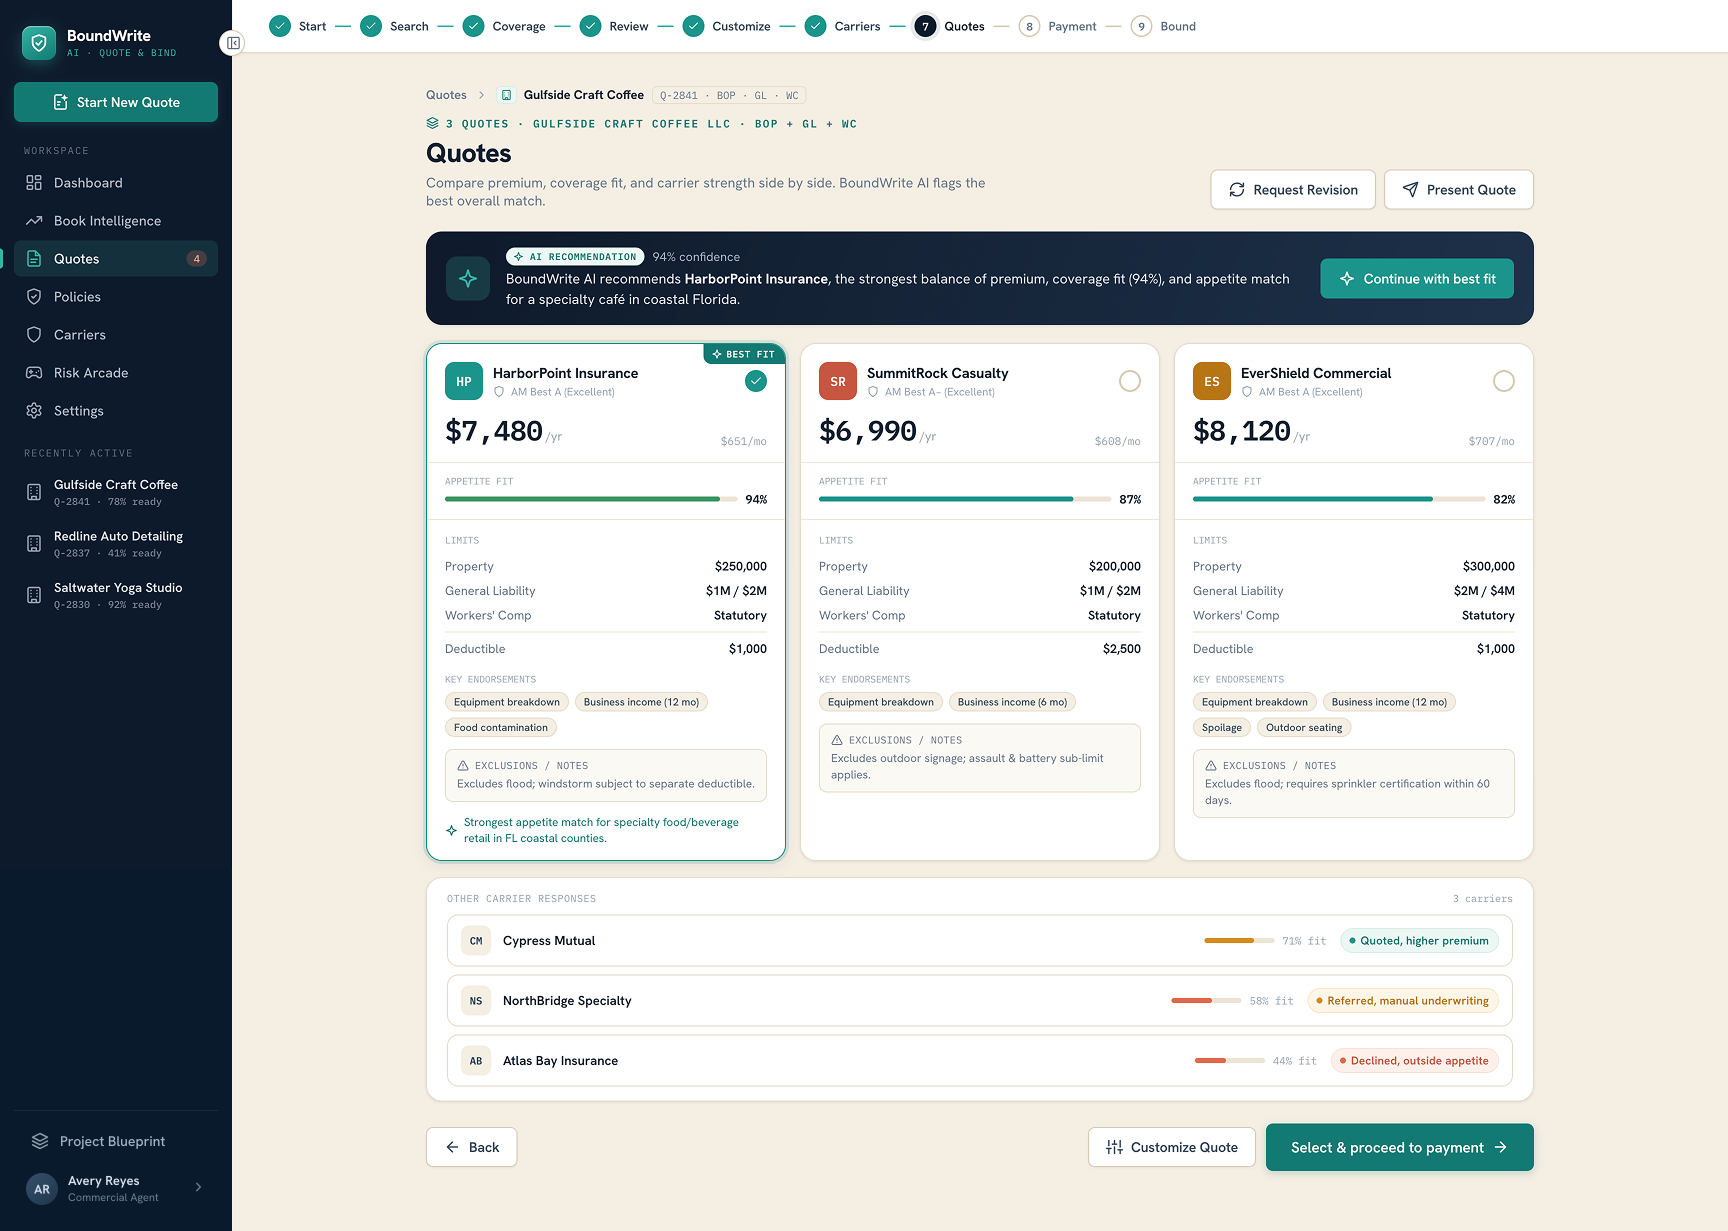Click the Quotes count badge 4
Image resolution: width=1728 pixels, height=1231 pixels.
(197, 259)
